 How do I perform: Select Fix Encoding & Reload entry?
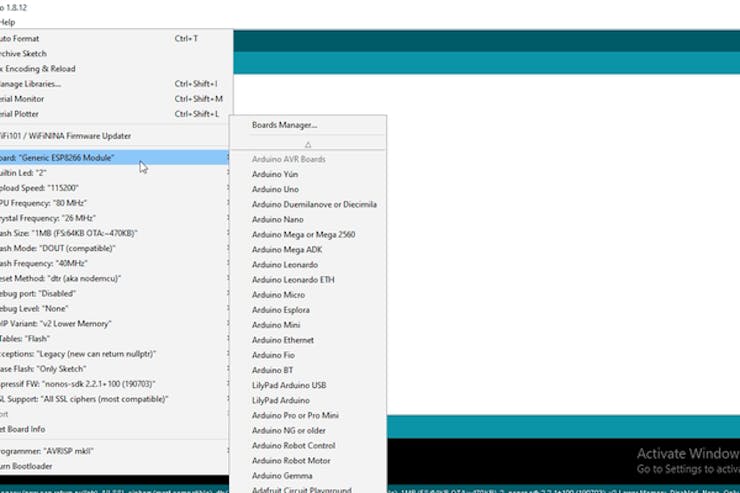click(116, 69)
